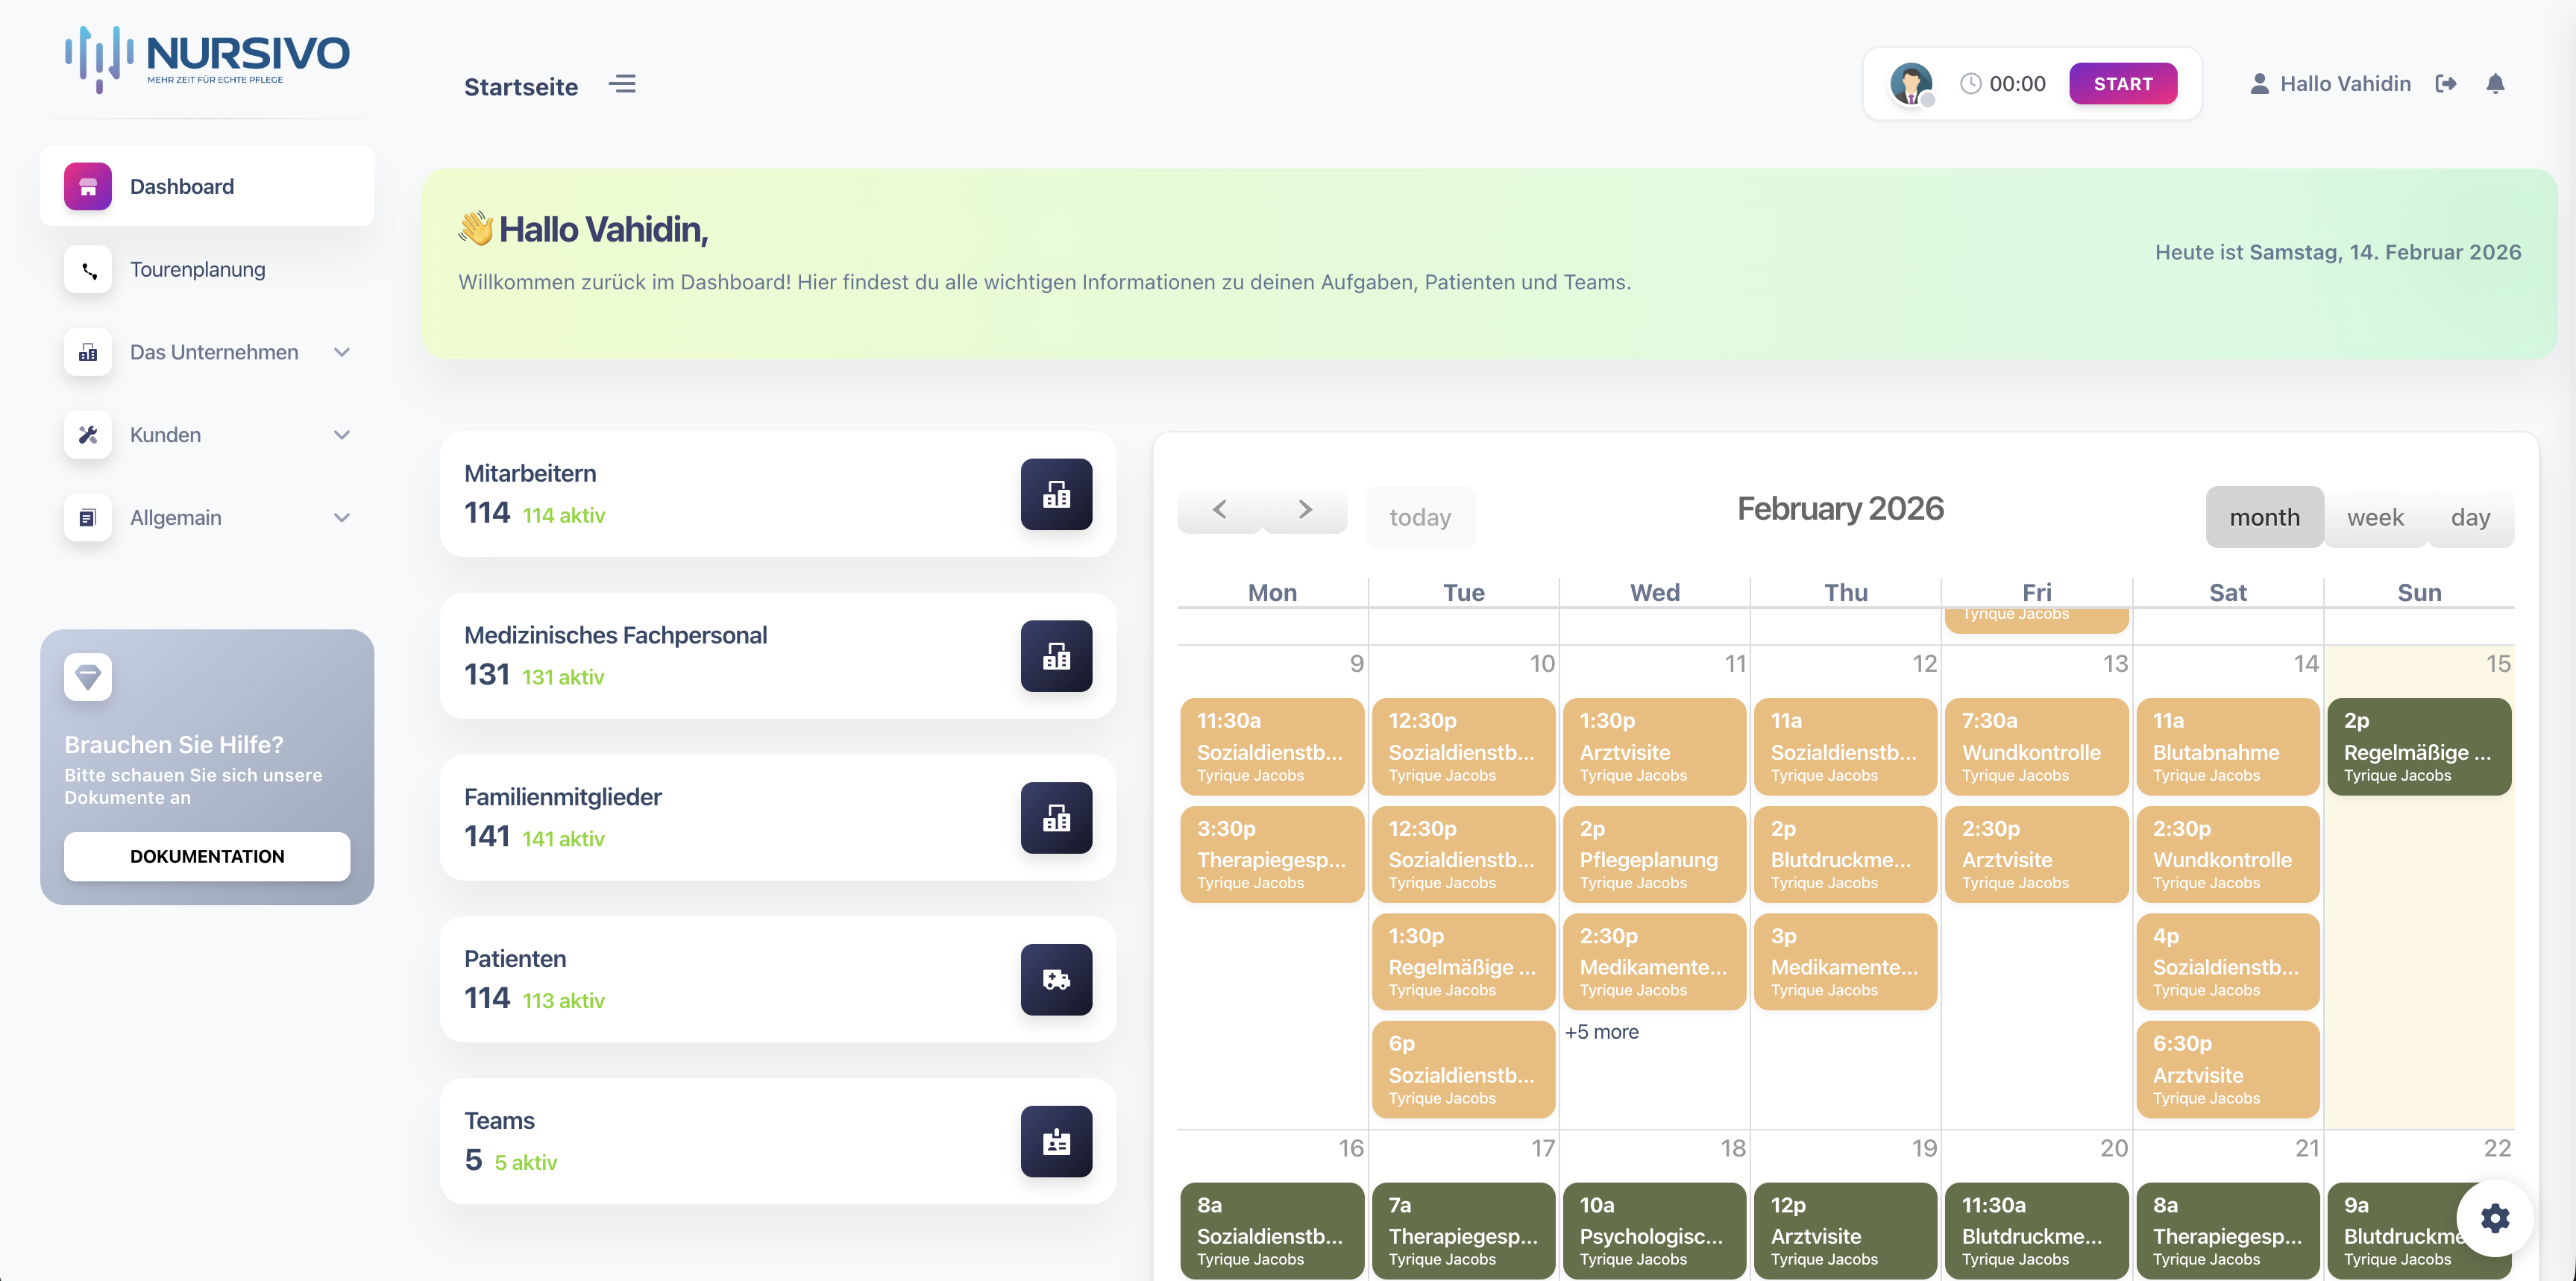Enable month view in the calendar
This screenshot has width=2576, height=1281.
2265,517
